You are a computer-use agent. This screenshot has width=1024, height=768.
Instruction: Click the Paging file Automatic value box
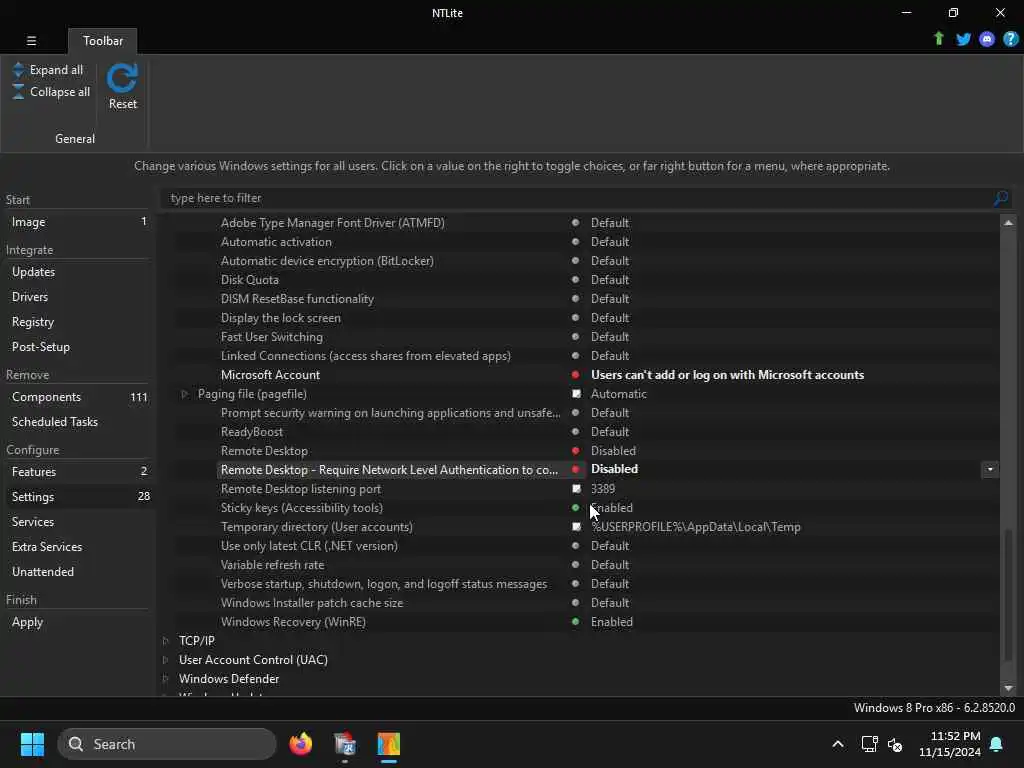click(576, 394)
